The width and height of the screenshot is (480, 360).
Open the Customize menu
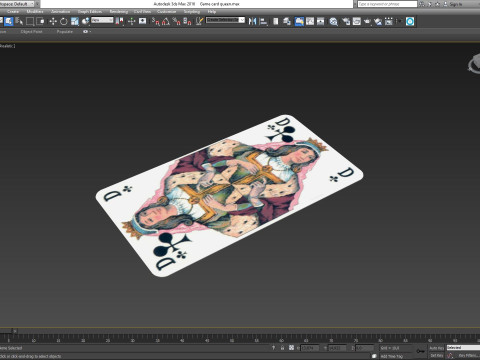pyautogui.click(x=166, y=11)
